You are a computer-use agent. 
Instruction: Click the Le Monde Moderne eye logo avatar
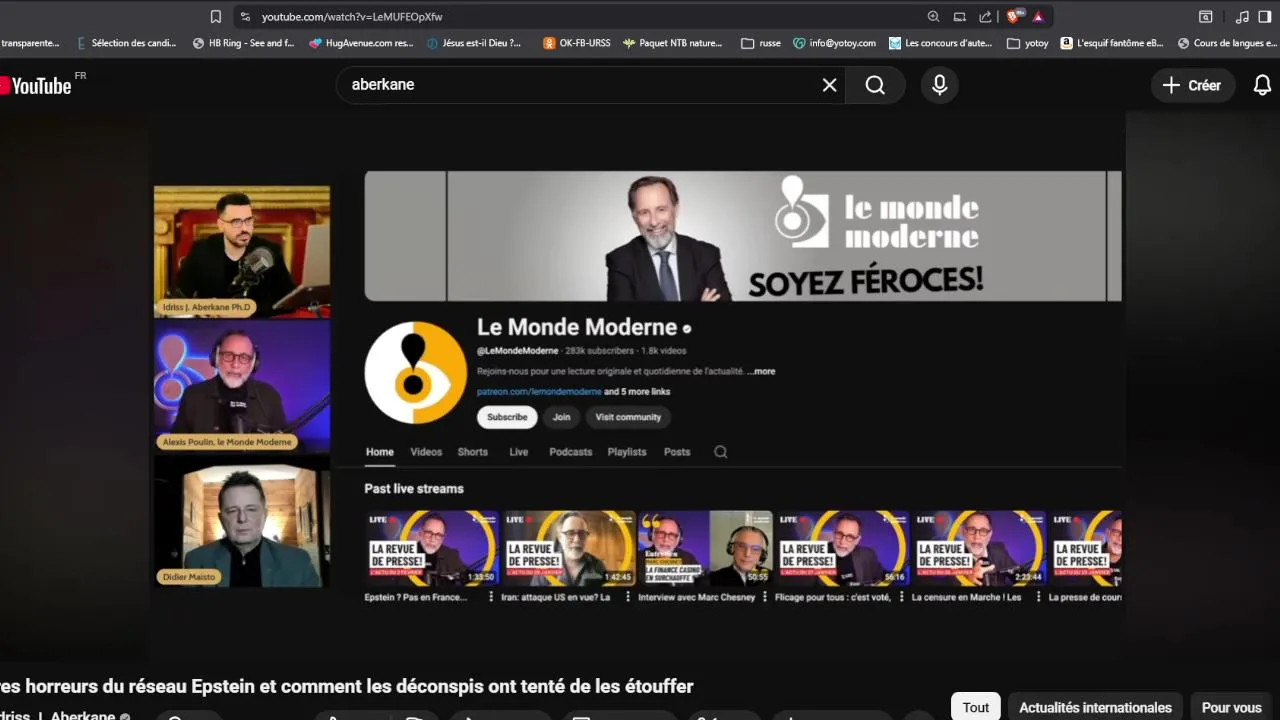pyautogui.click(x=415, y=373)
